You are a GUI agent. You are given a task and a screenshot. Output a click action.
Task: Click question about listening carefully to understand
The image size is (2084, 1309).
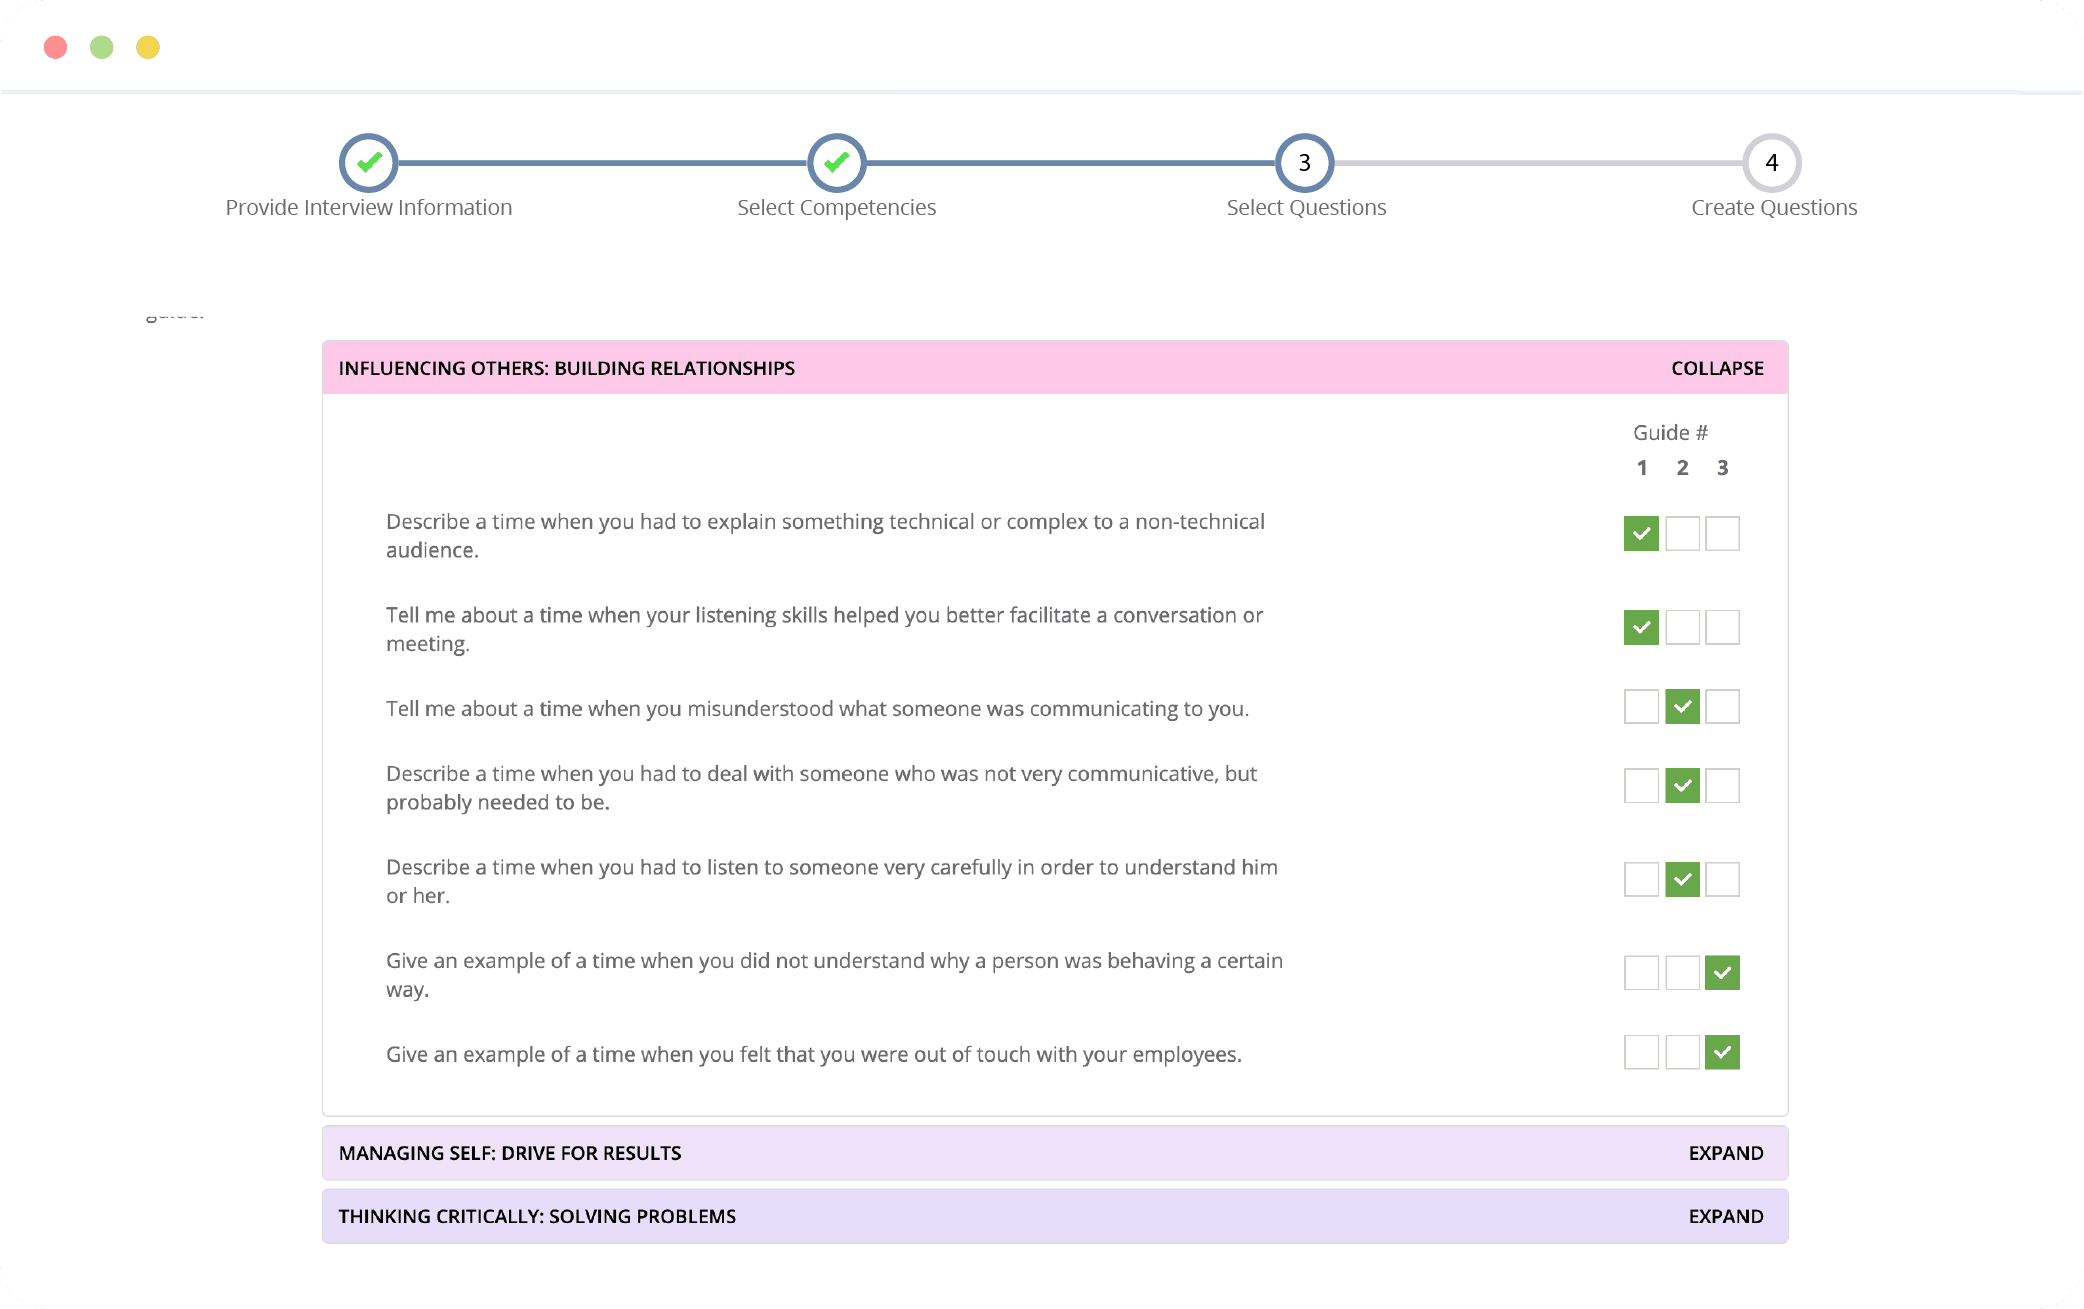coord(832,881)
